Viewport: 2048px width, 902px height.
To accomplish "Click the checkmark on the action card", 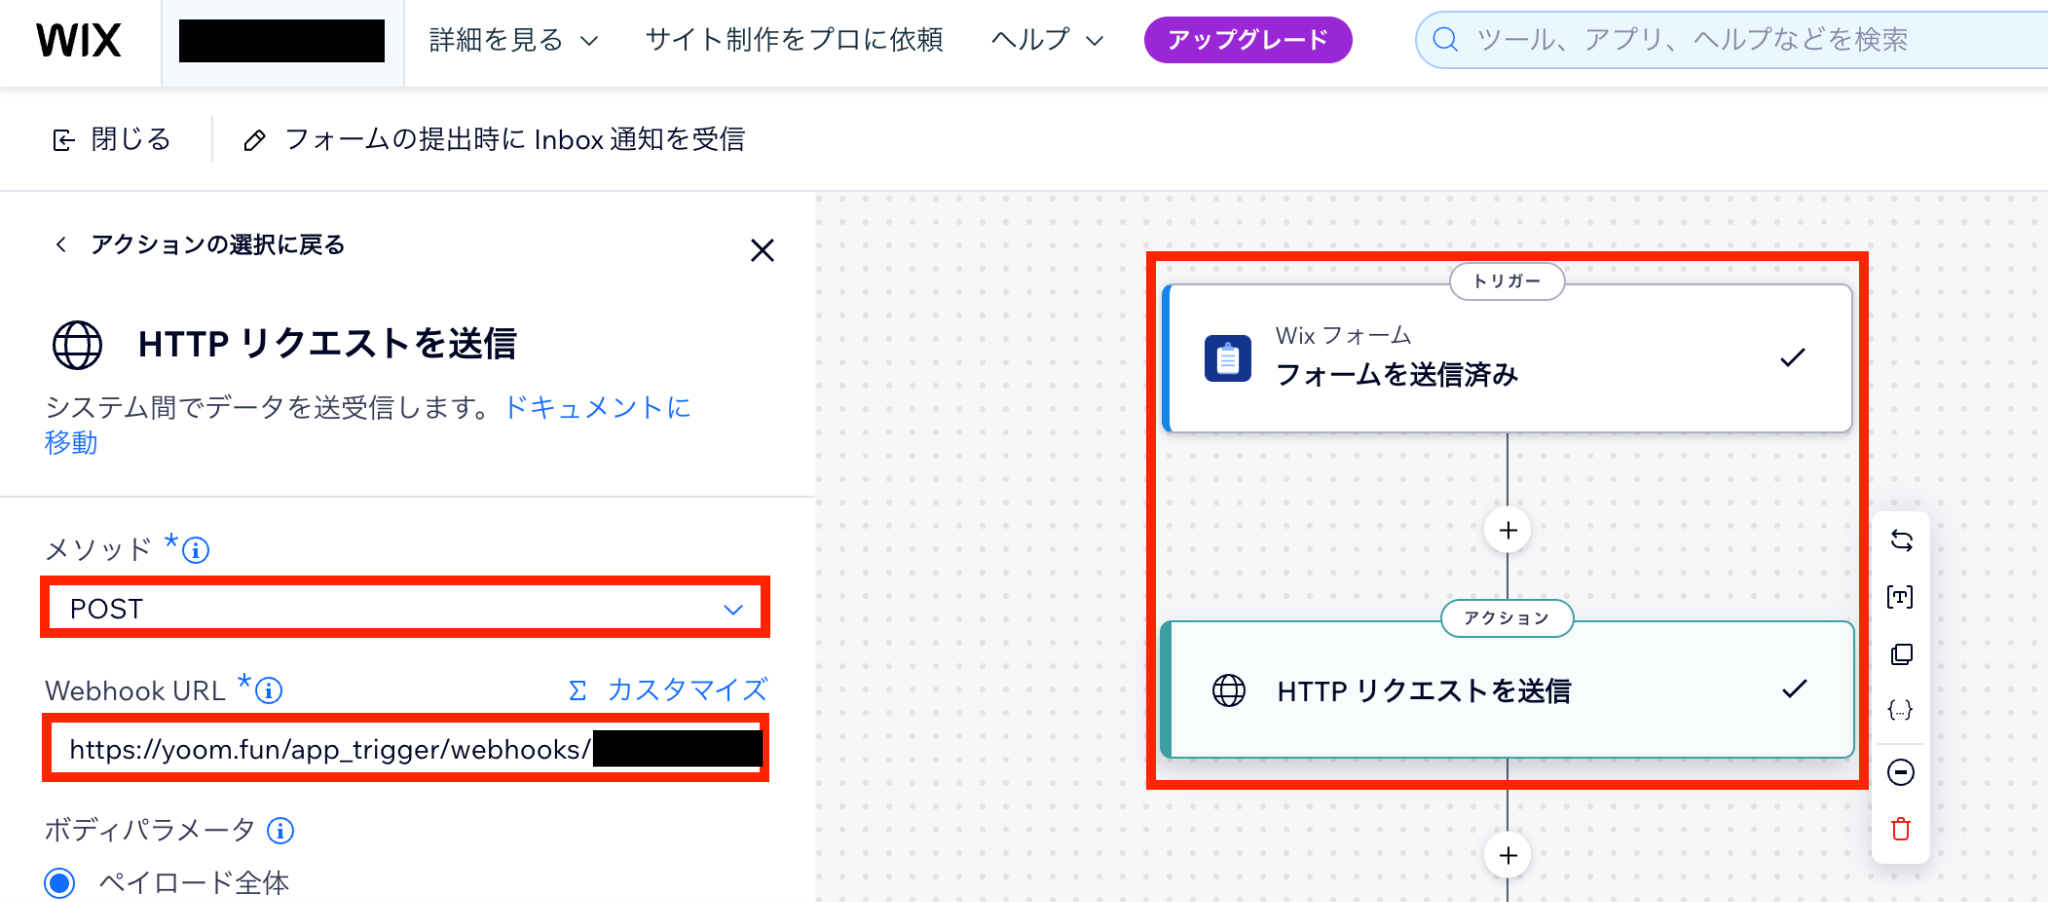I will click(x=1795, y=688).
